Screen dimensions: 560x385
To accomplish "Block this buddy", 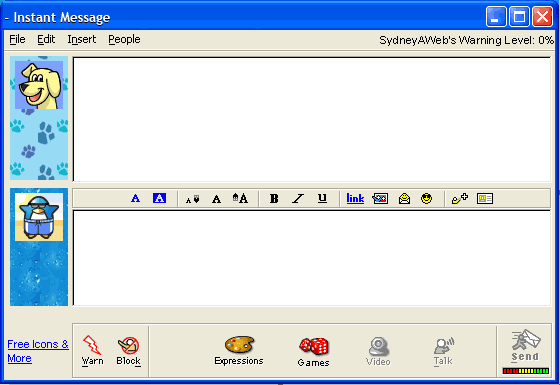I will [x=129, y=351].
